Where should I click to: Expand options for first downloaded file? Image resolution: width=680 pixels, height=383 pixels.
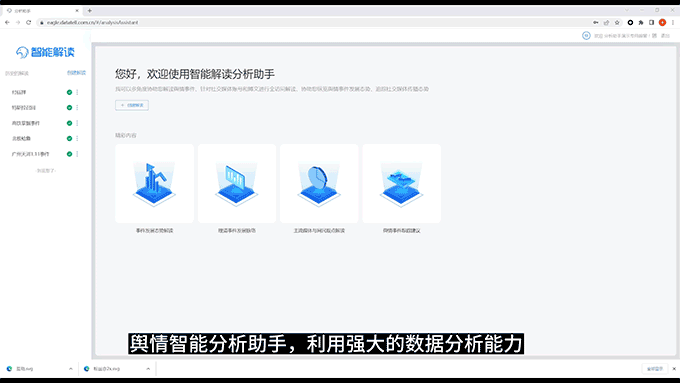coord(71,369)
